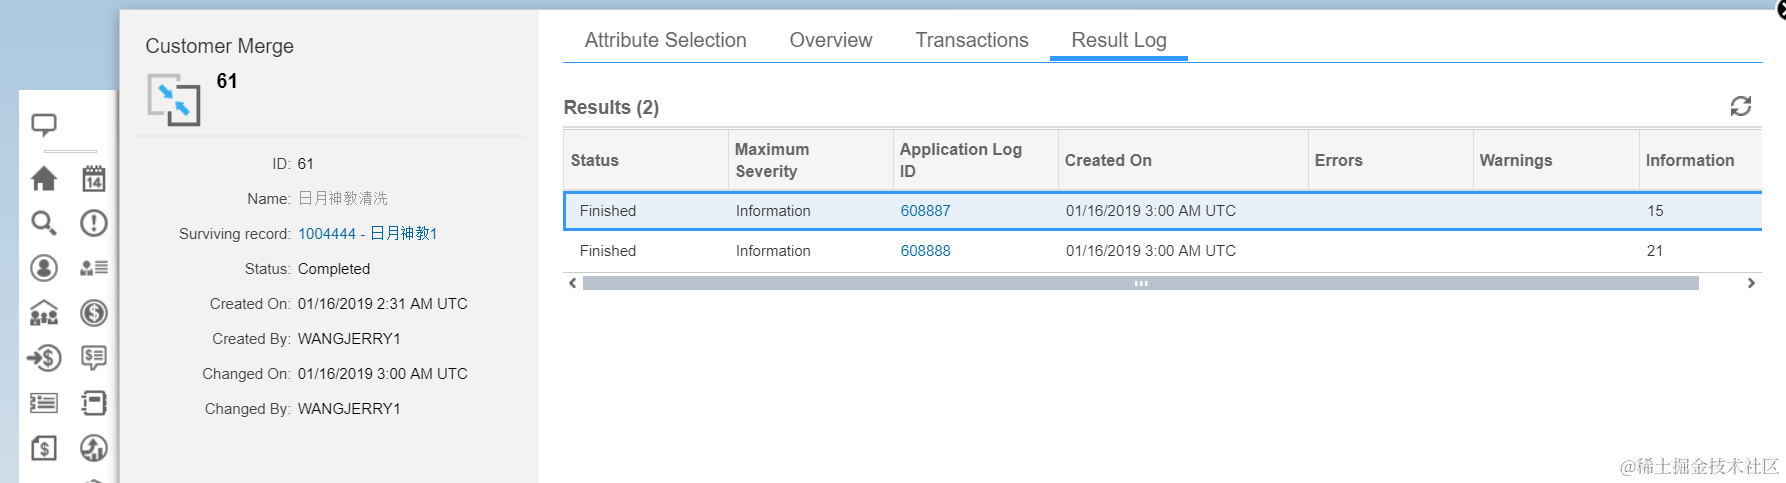This screenshot has width=1786, height=483.
Task: Click the ID value 61 field
Action: point(306,164)
